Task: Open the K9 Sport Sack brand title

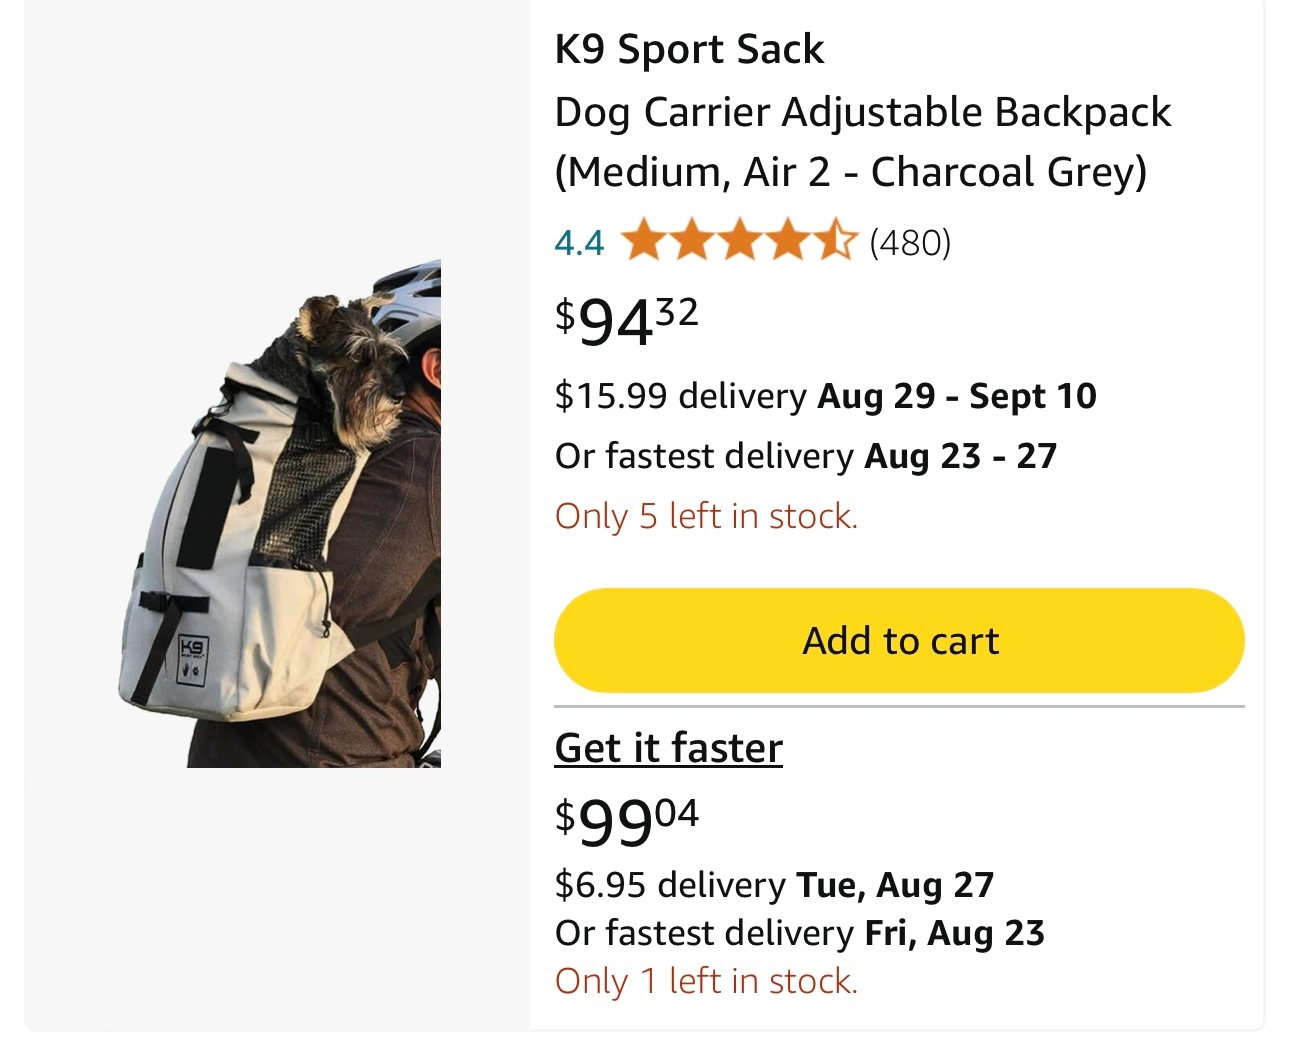Action: click(689, 49)
